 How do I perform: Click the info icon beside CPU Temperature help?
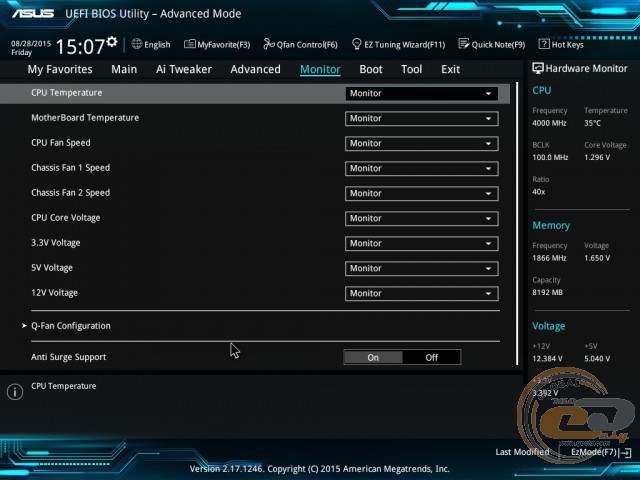click(x=15, y=392)
